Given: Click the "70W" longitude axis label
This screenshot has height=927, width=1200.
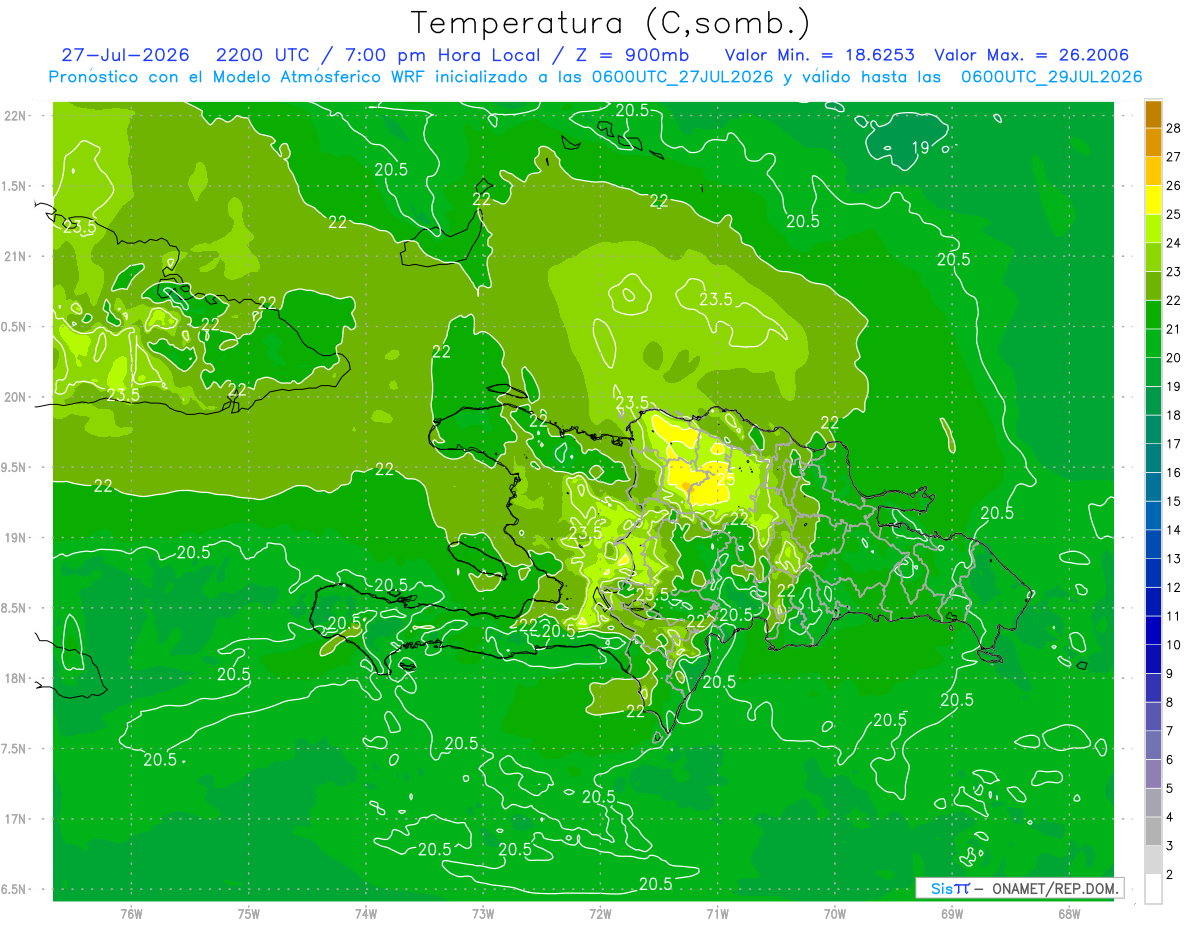Looking at the screenshot, I should pyautogui.click(x=834, y=914).
